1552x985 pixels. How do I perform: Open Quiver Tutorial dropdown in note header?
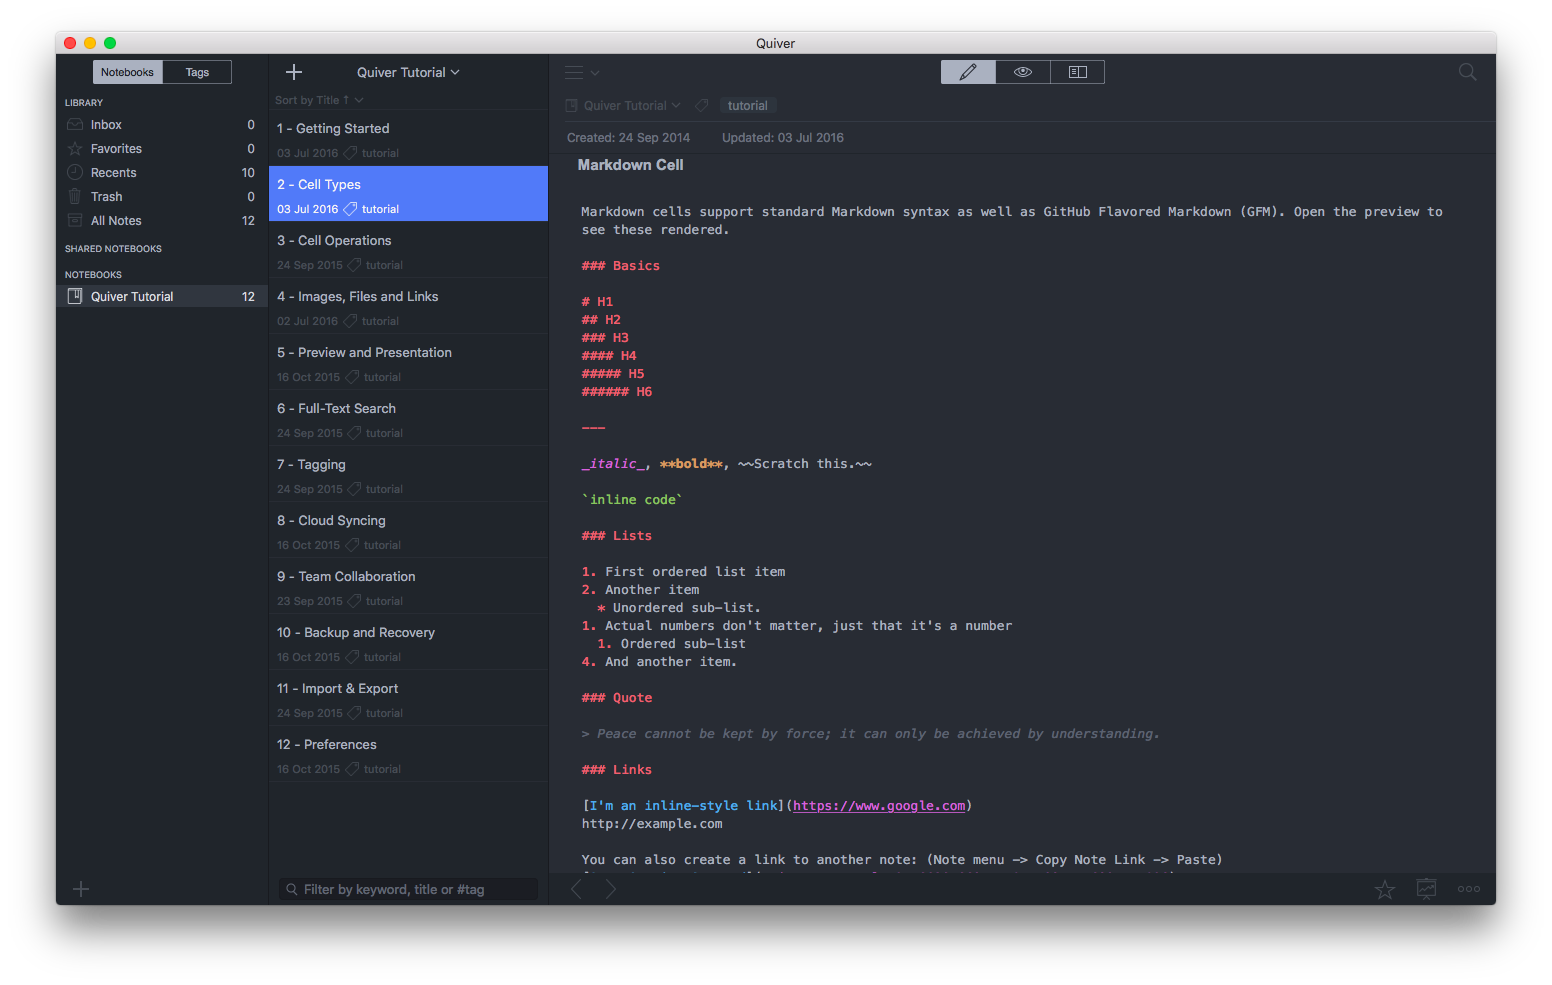631,105
